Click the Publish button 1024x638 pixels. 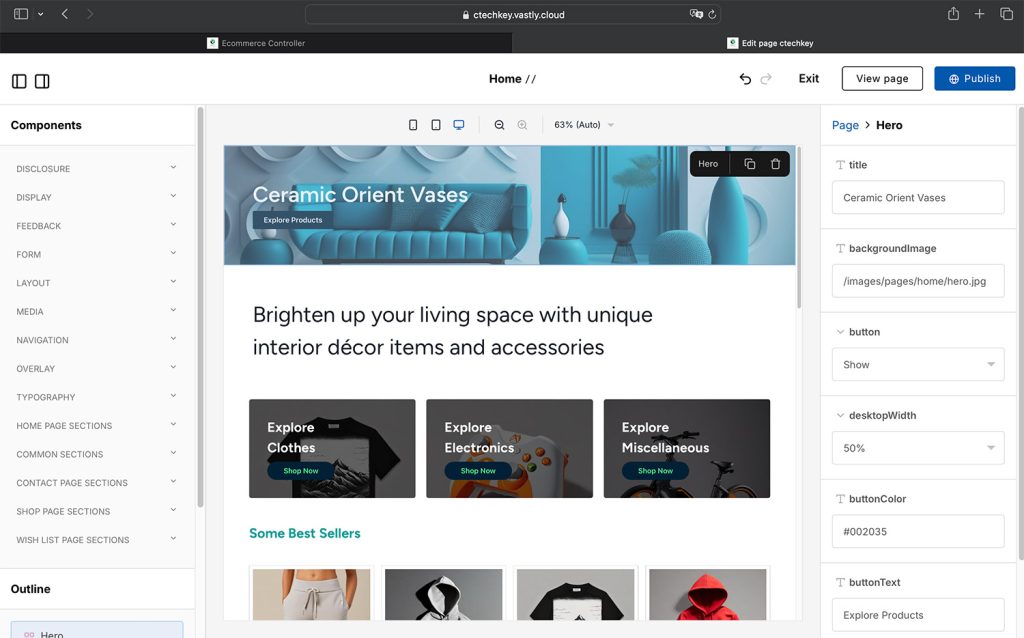pos(974,78)
